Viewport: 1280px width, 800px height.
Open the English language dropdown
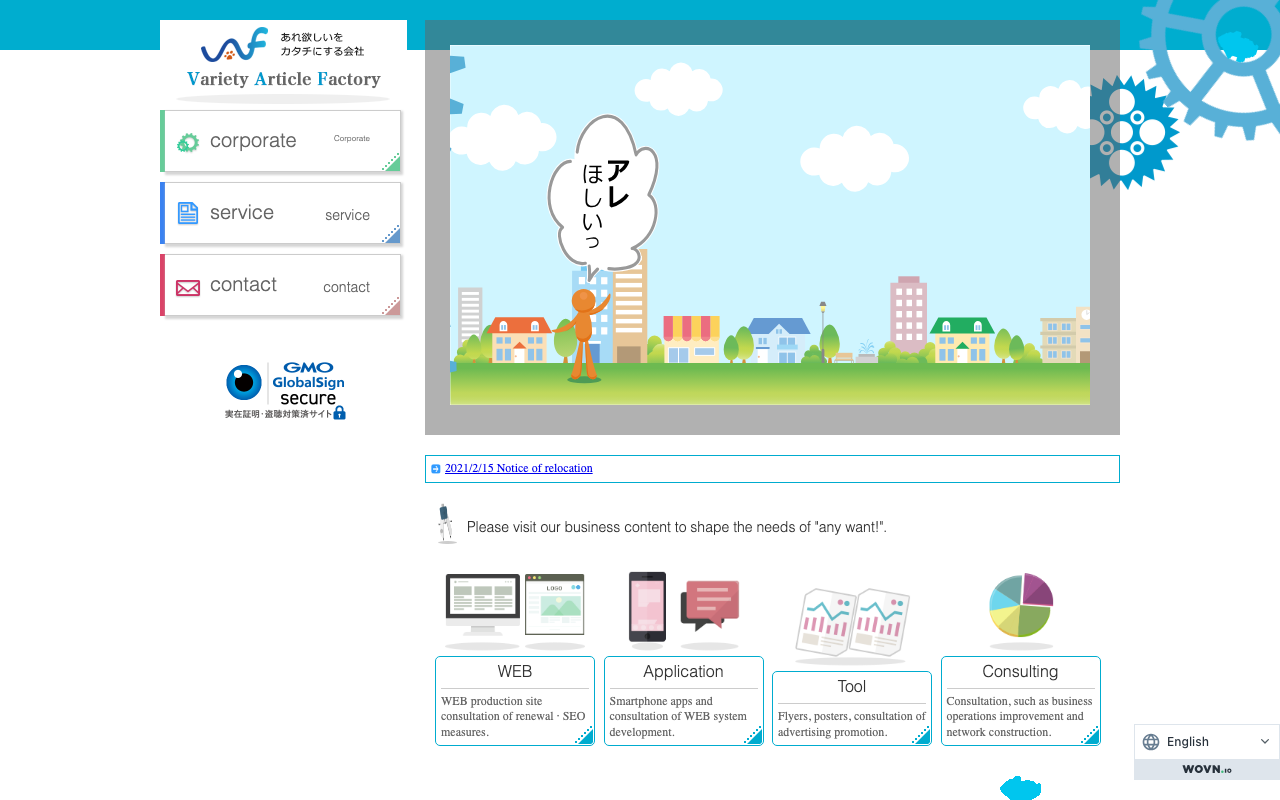pos(1207,742)
